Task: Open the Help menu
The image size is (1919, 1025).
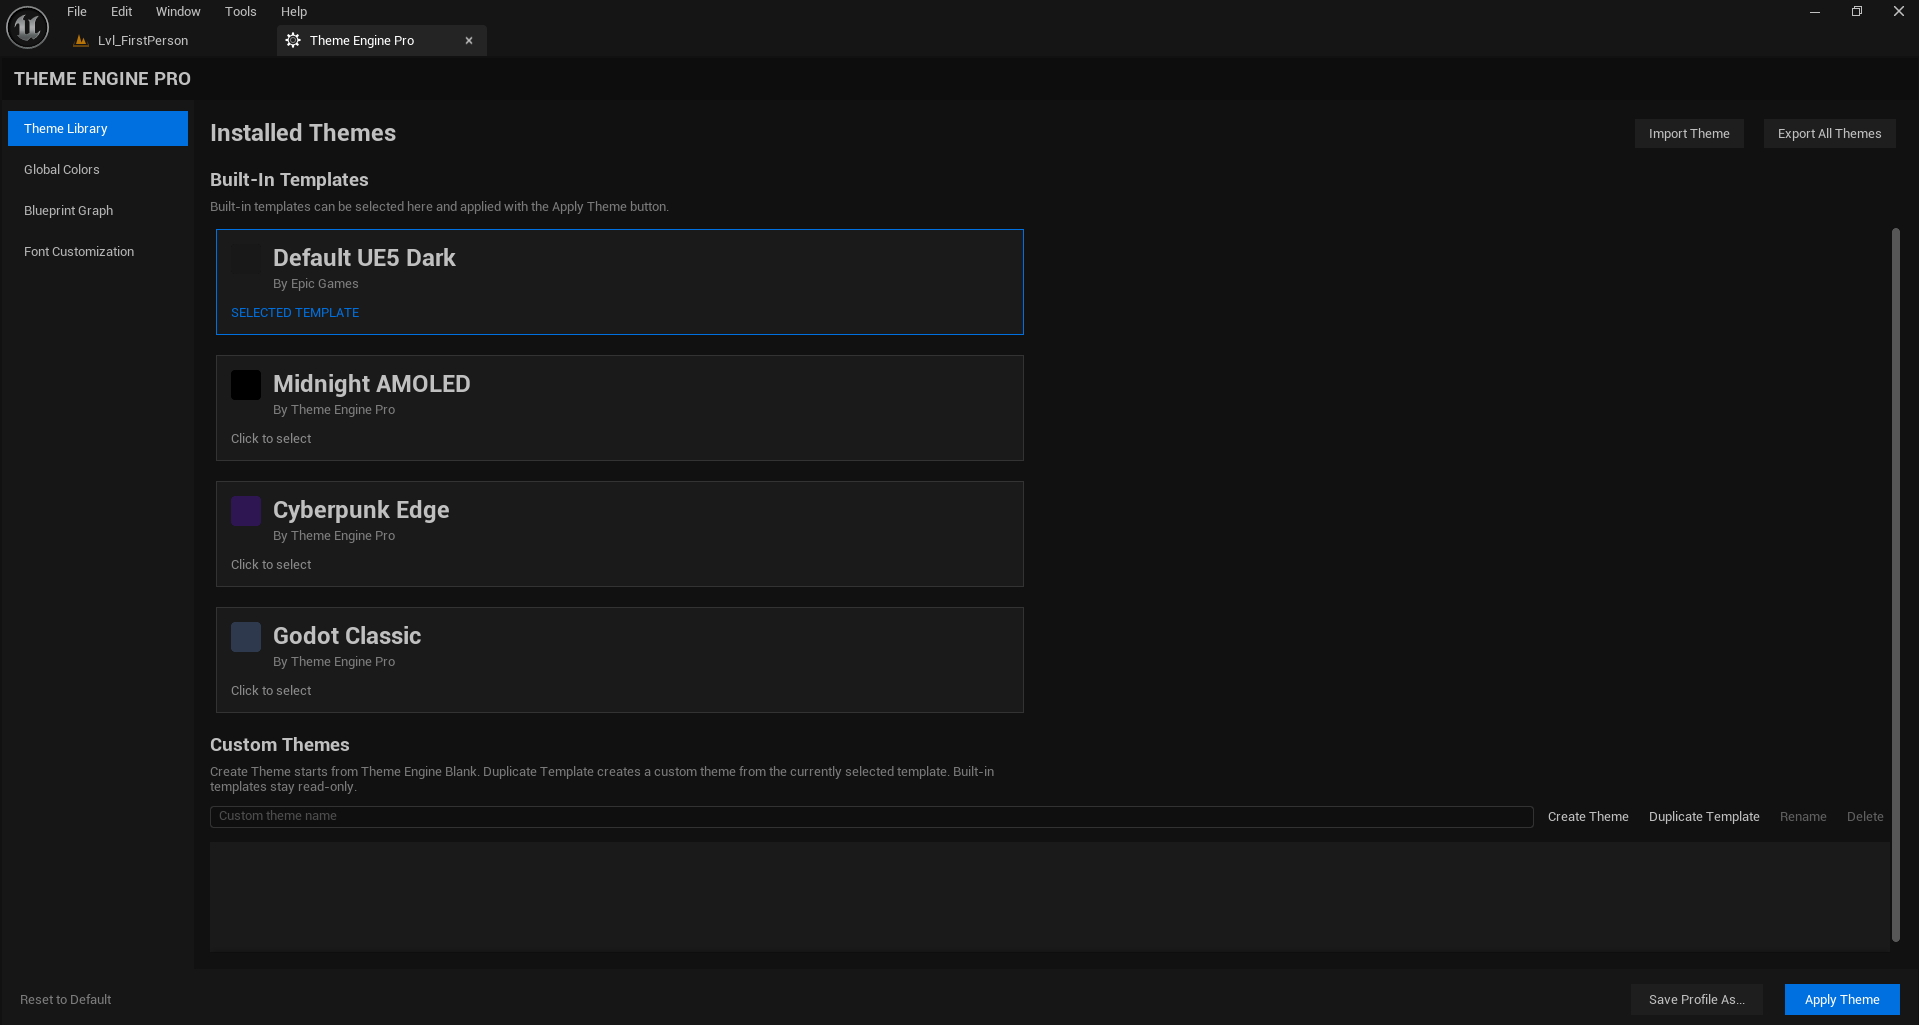Action: pos(294,12)
